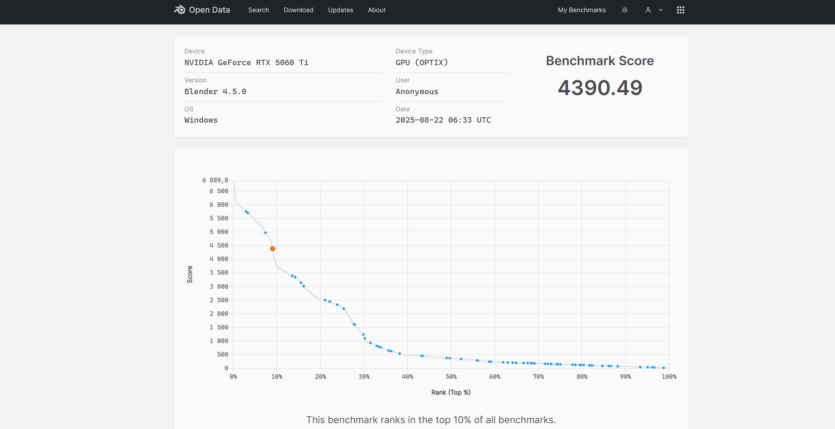Click the Benchmark Score heading
This screenshot has width=835, height=429.
coord(600,61)
